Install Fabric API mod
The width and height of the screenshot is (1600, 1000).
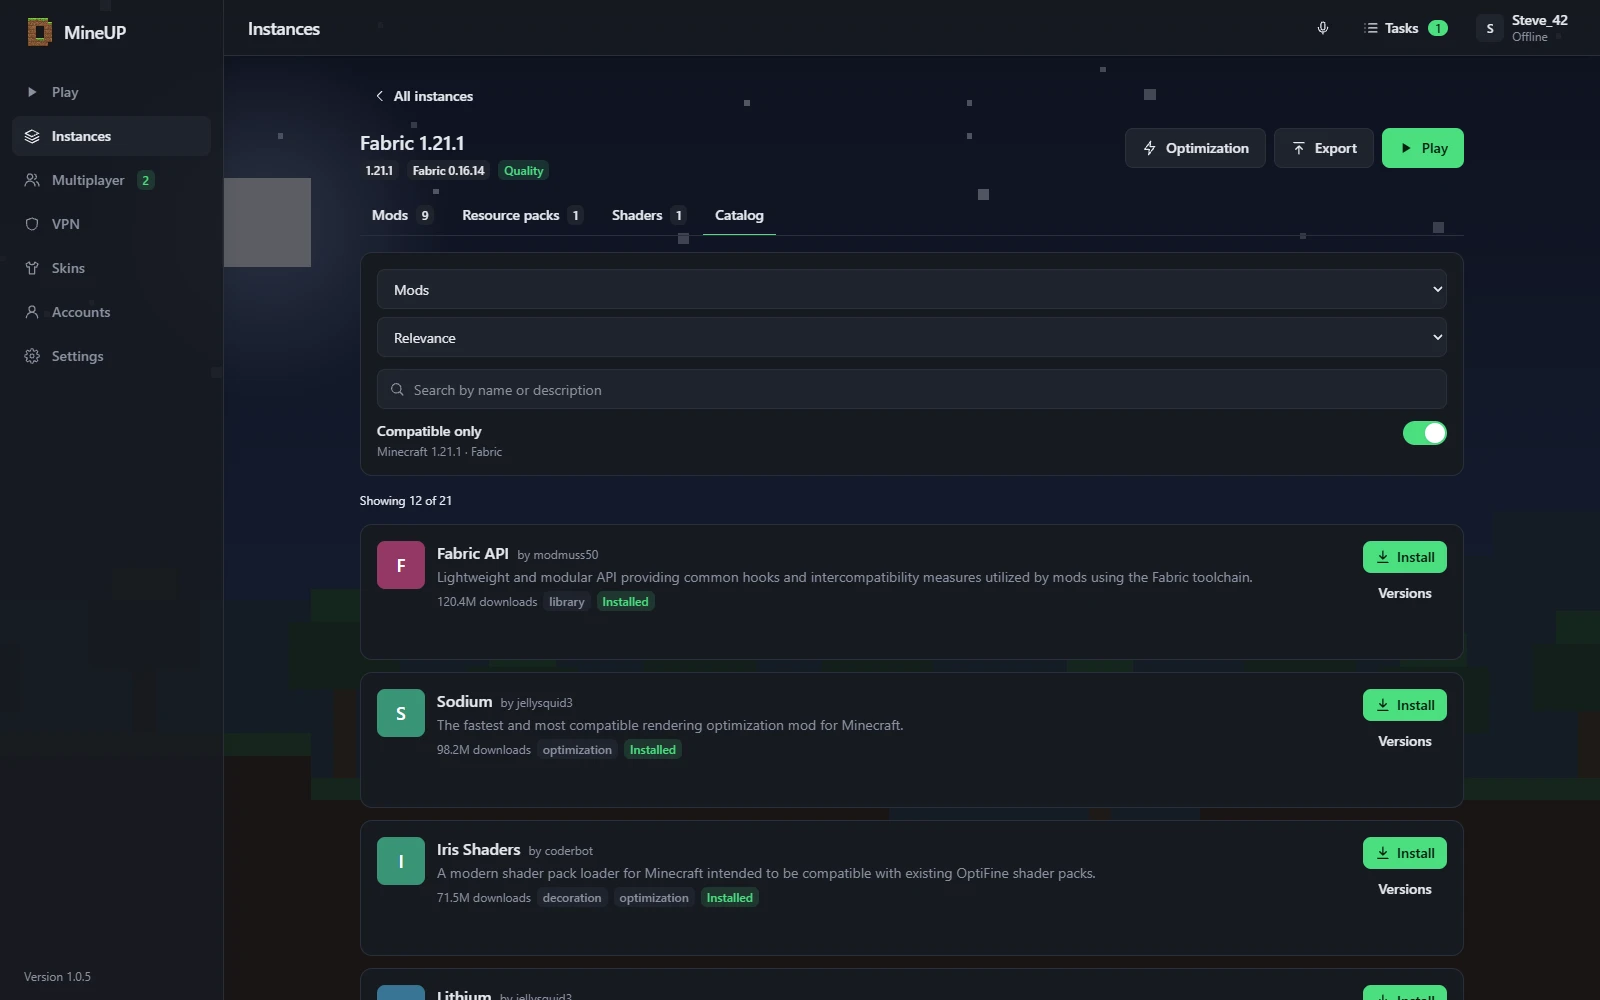(x=1405, y=557)
